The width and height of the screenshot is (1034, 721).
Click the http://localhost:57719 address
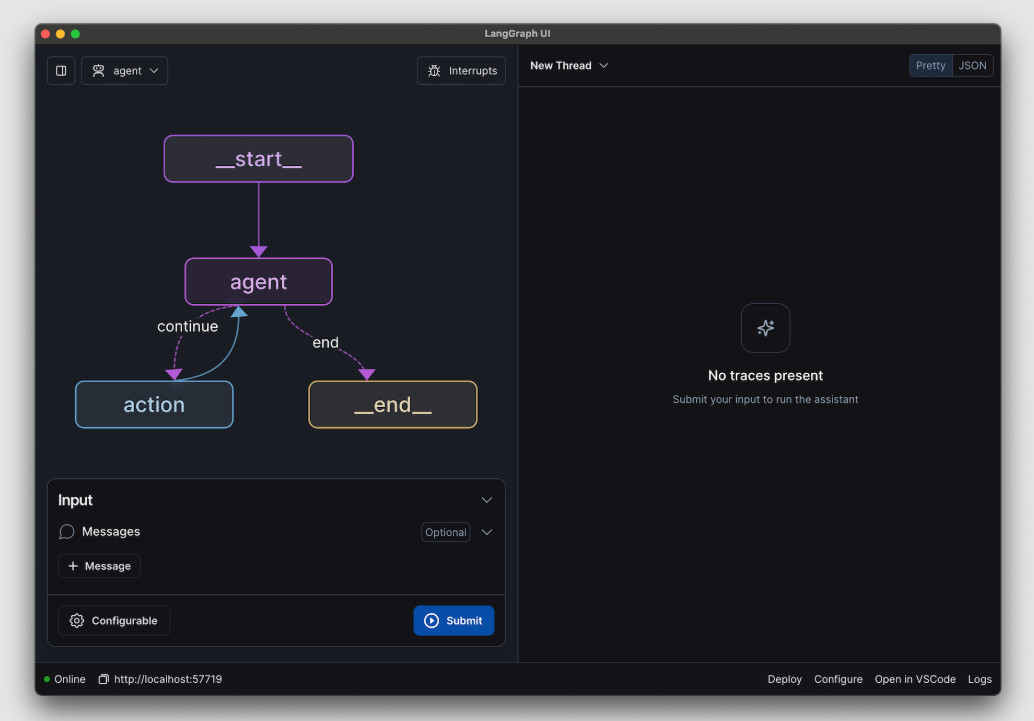pos(168,679)
